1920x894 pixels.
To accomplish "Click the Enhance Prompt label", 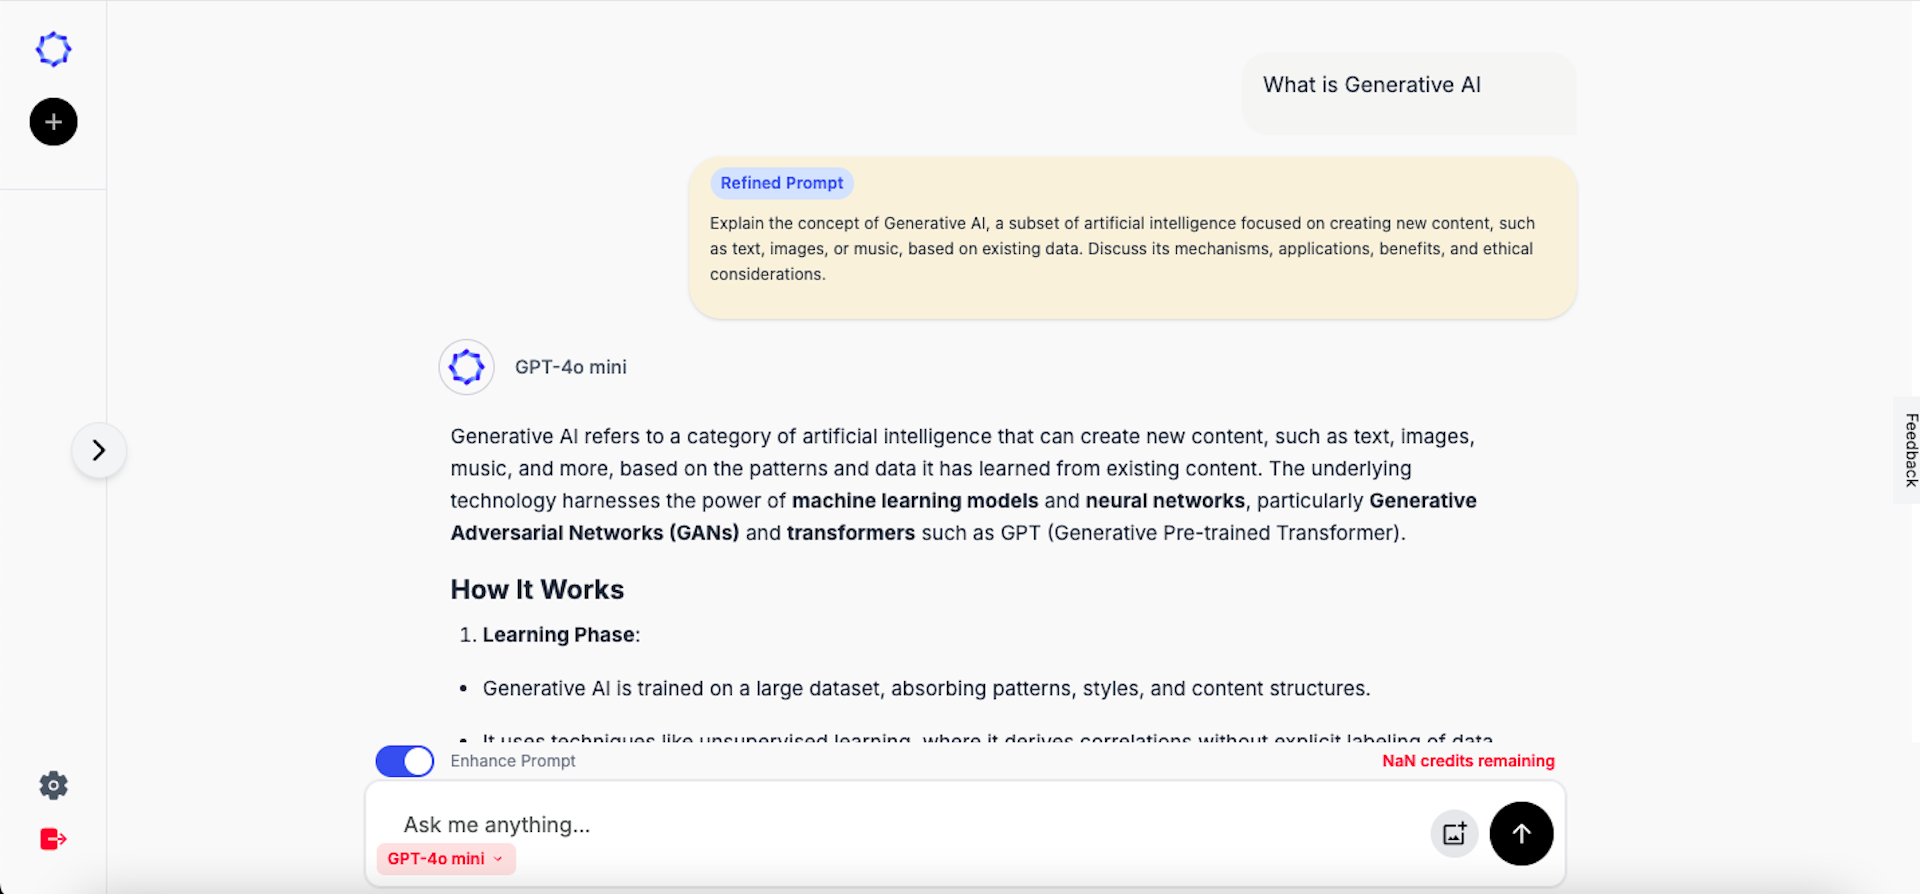I will [513, 761].
